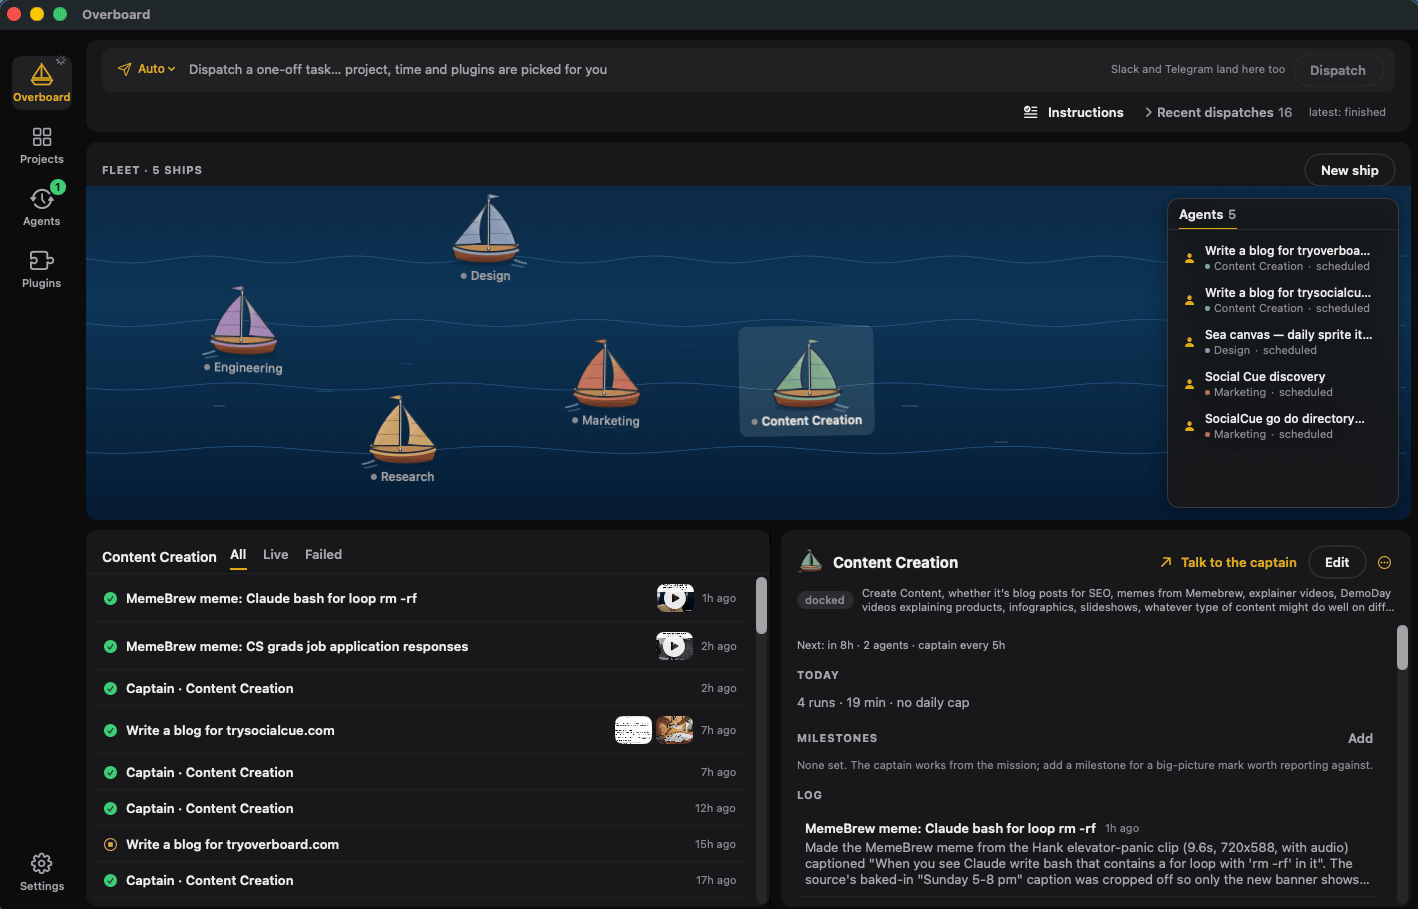Click the Instructions list icon
This screenshot has width=1418, height=909.
tap(1031, 112)
